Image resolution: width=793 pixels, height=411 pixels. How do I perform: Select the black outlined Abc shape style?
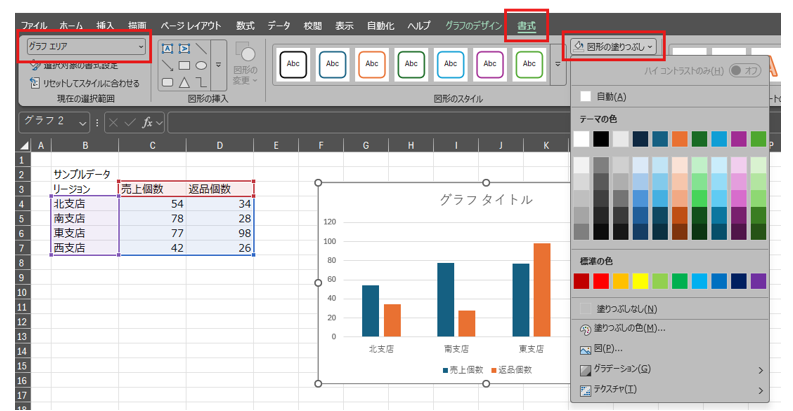293,63
